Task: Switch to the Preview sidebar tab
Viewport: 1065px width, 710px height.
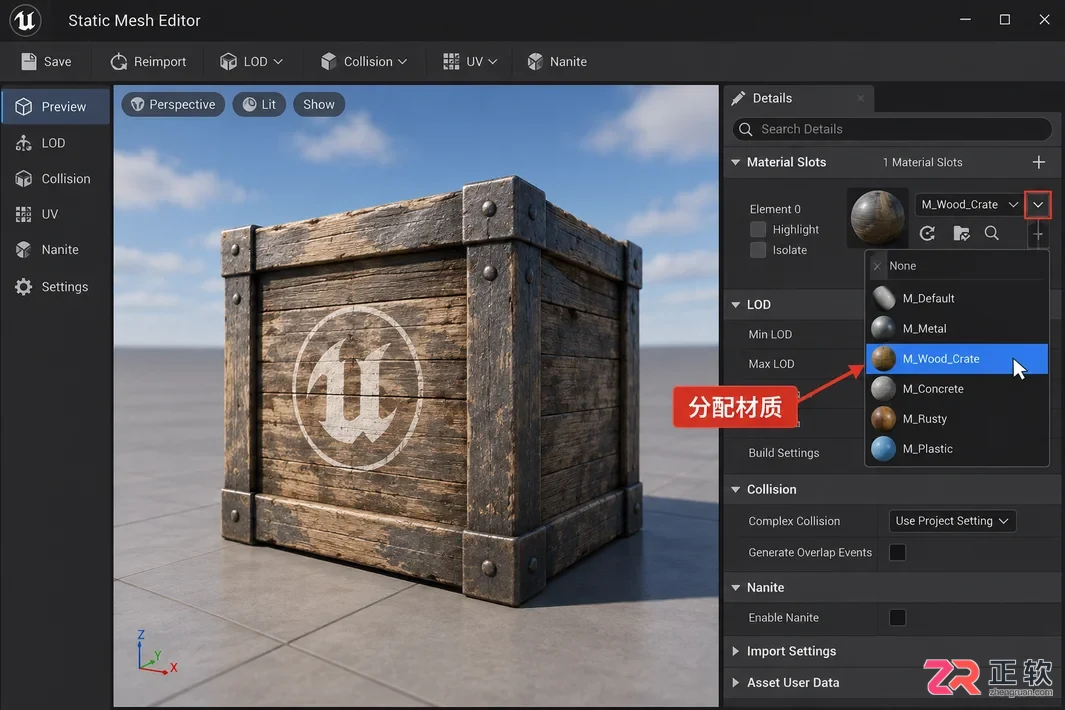Action: click(56, 107)
